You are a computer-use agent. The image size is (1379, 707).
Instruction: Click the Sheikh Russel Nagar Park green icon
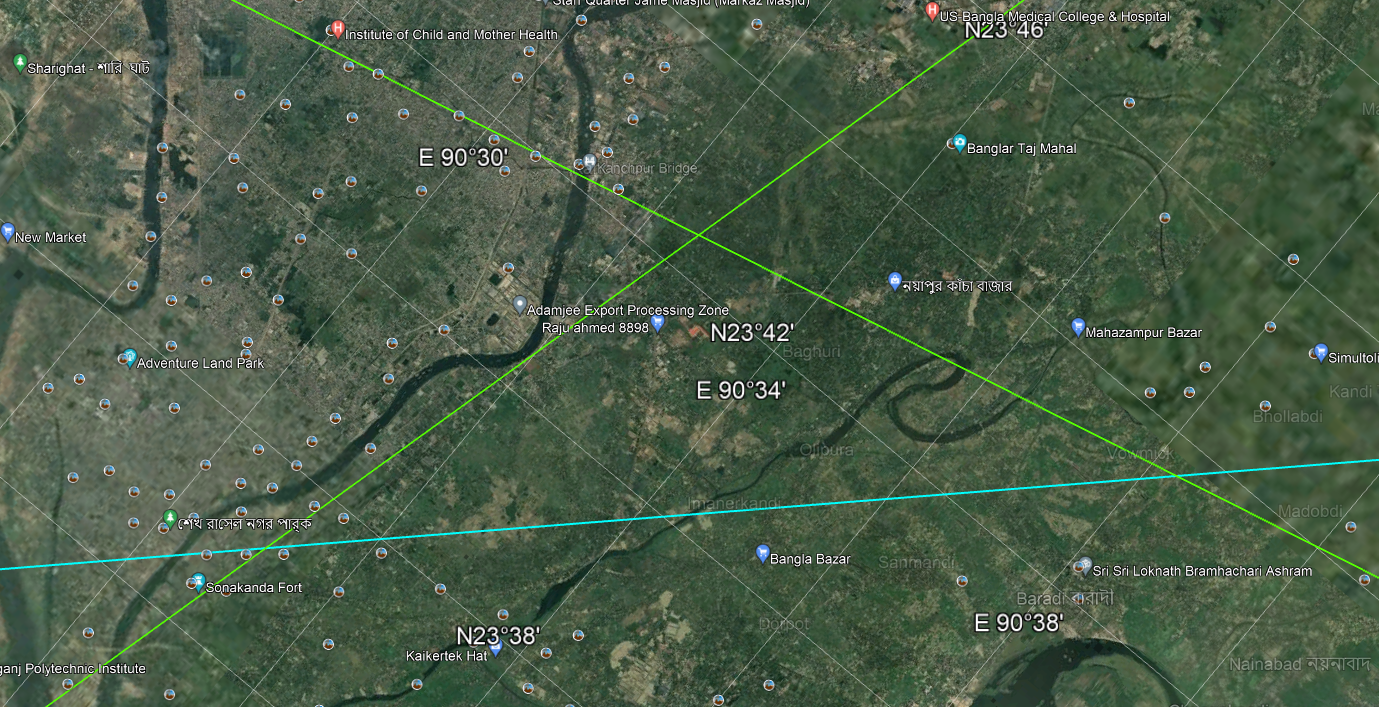169,519
